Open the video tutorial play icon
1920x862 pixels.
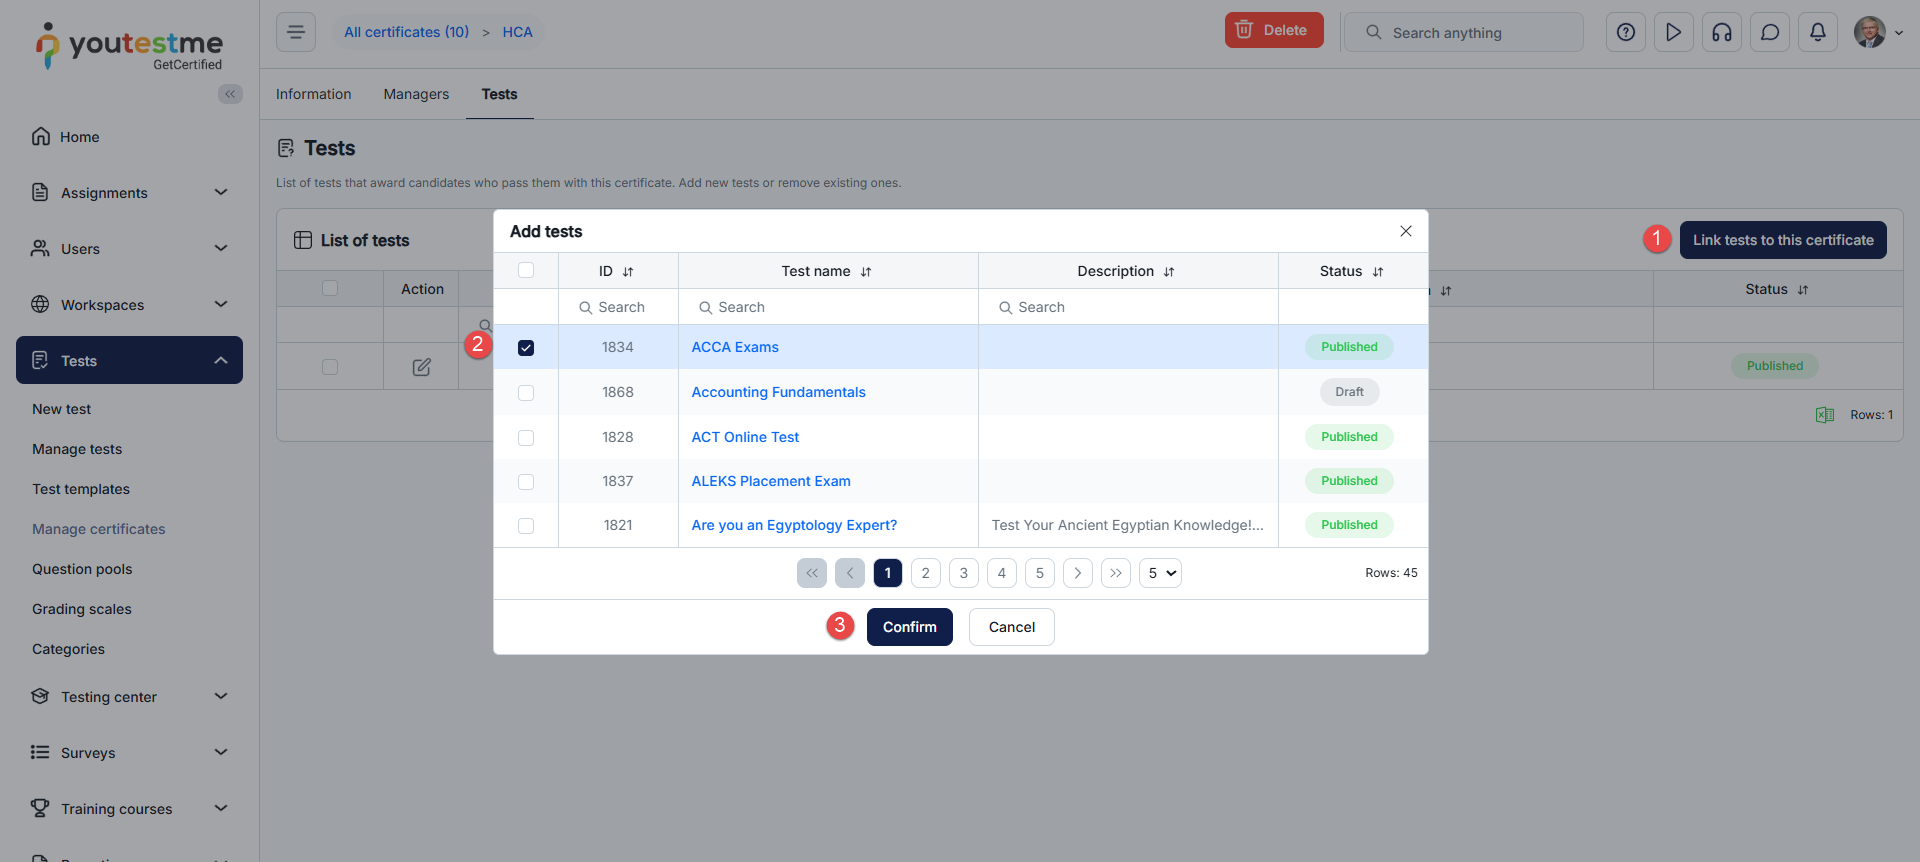(1674, 32)
